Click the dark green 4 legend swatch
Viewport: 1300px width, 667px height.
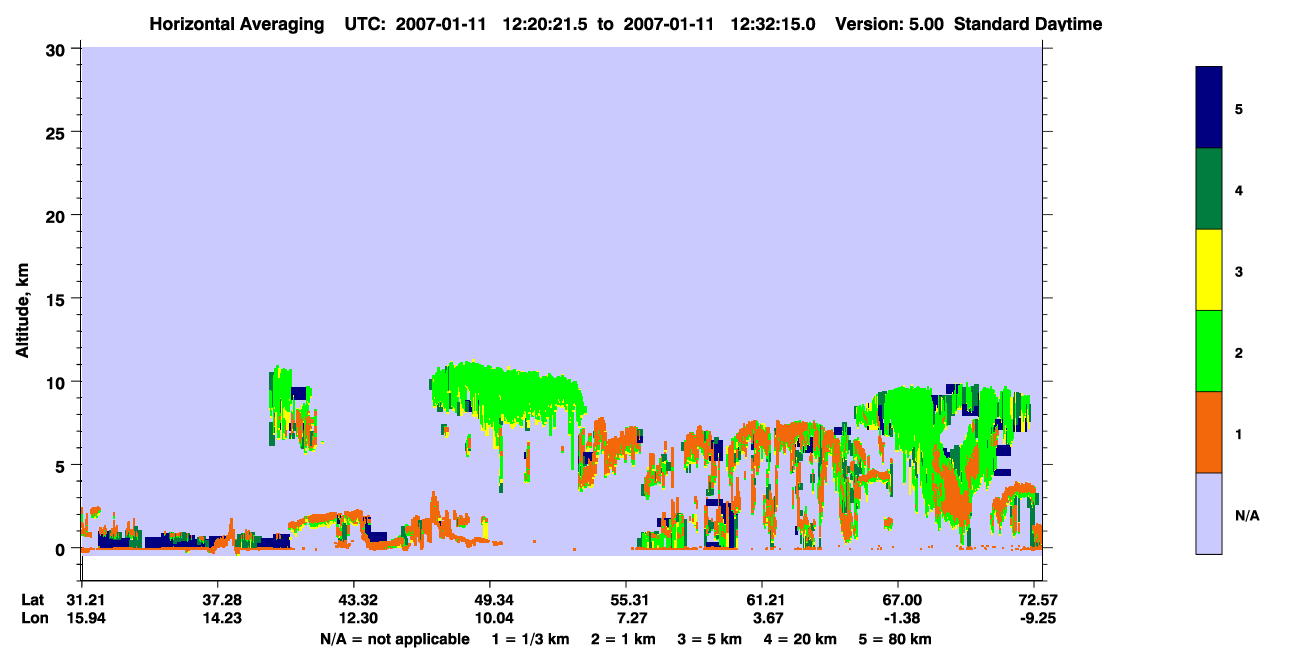(1209, 189)
